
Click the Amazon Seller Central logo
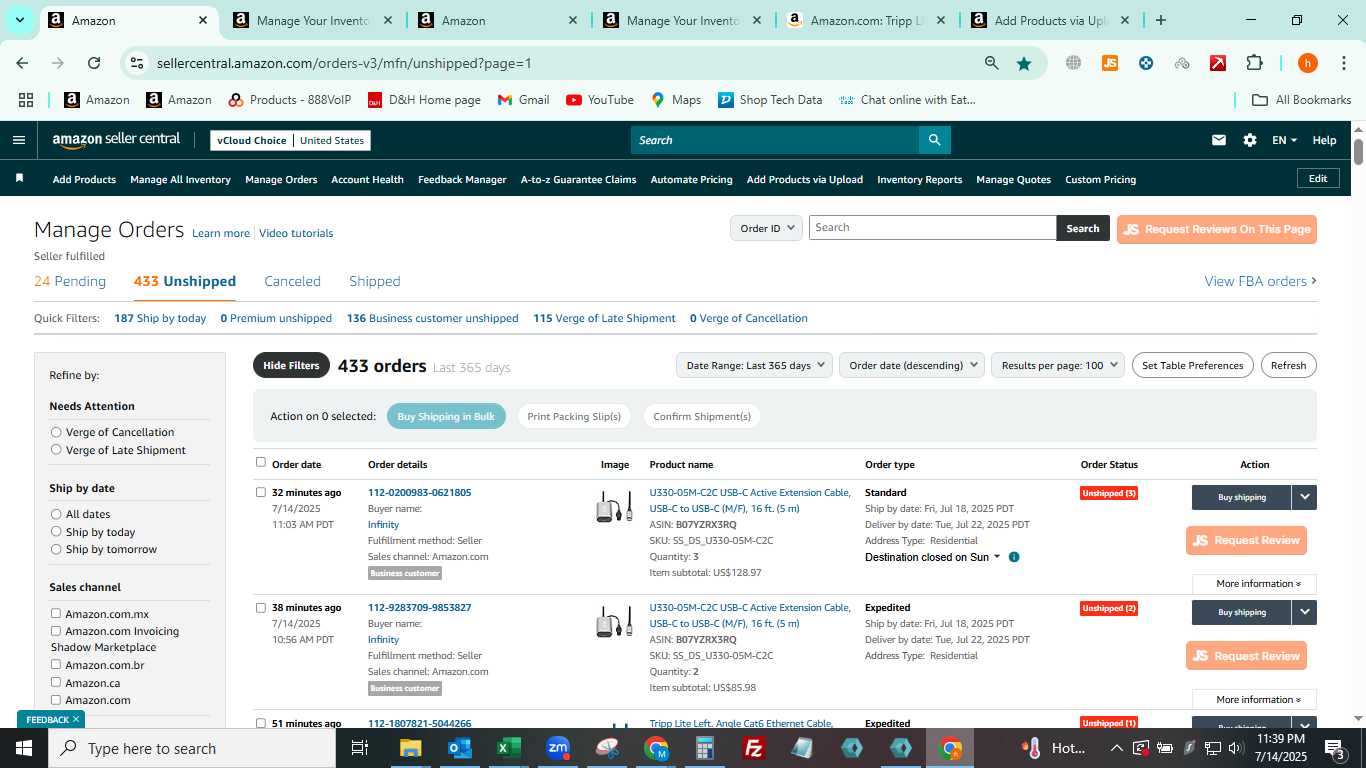116,141
